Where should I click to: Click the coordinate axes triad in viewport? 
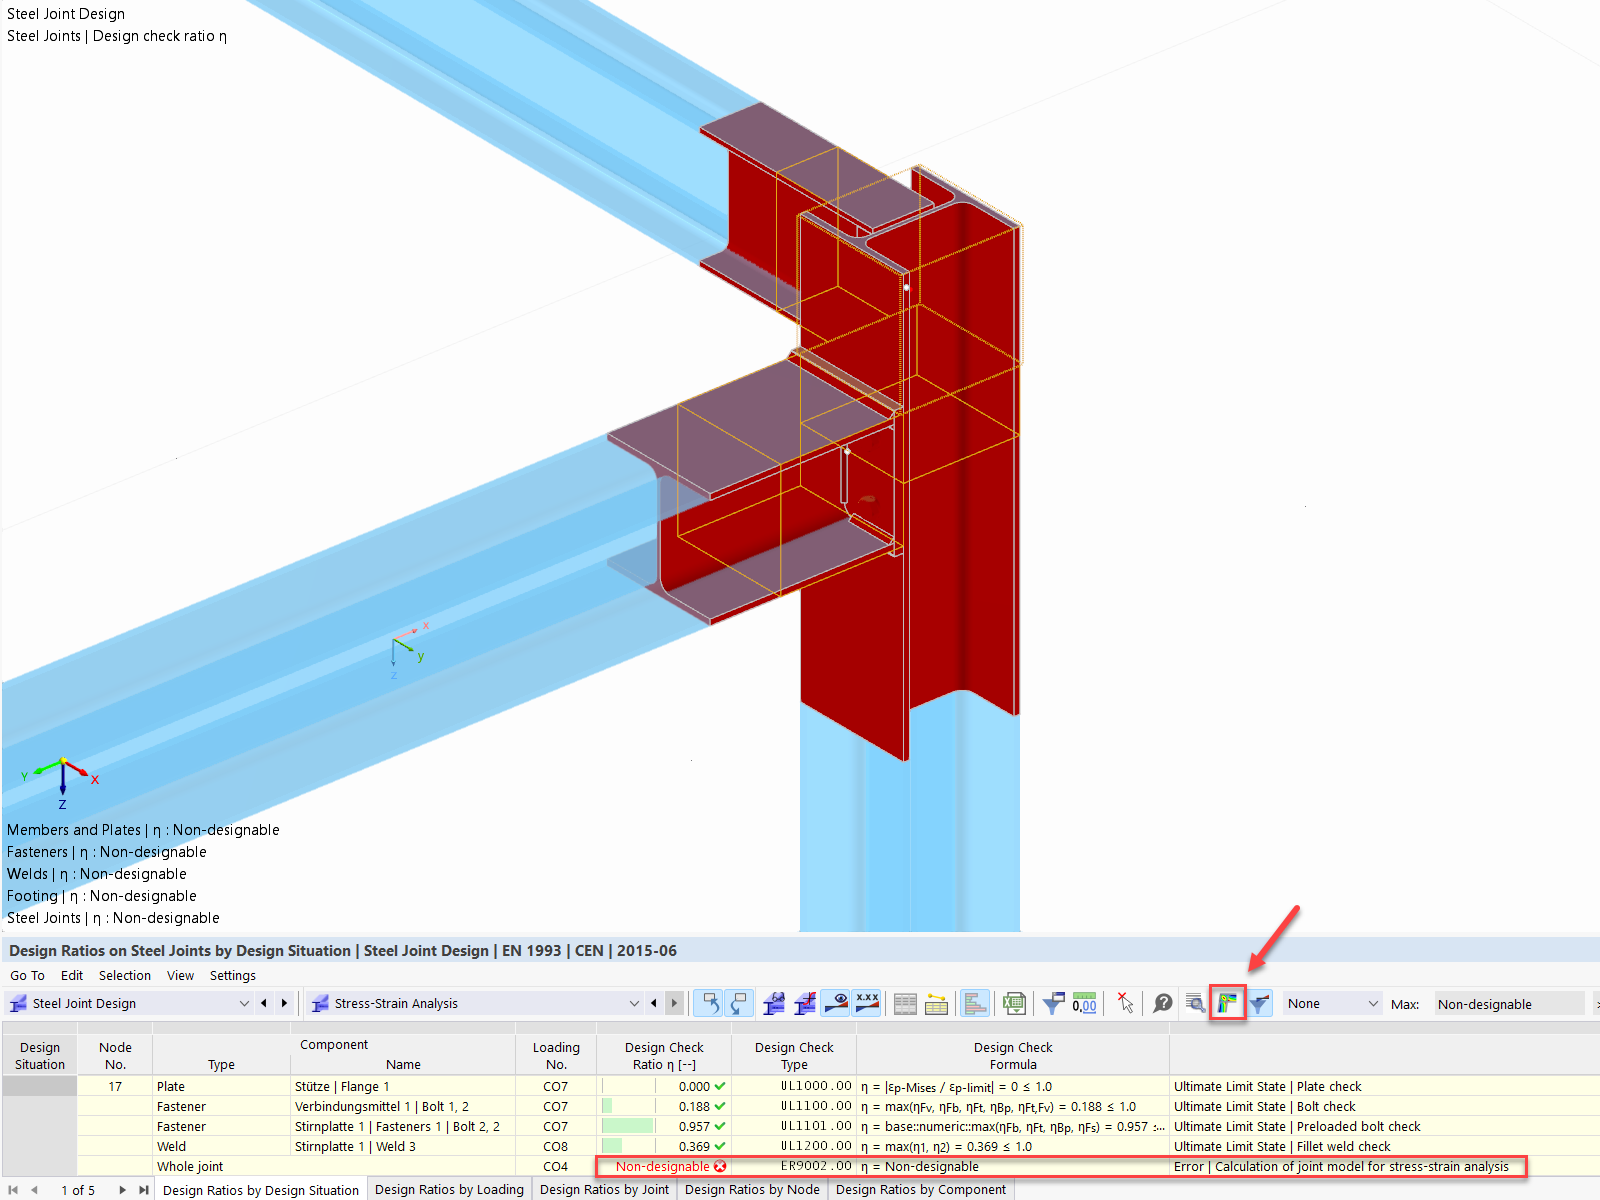pos(62,782)
